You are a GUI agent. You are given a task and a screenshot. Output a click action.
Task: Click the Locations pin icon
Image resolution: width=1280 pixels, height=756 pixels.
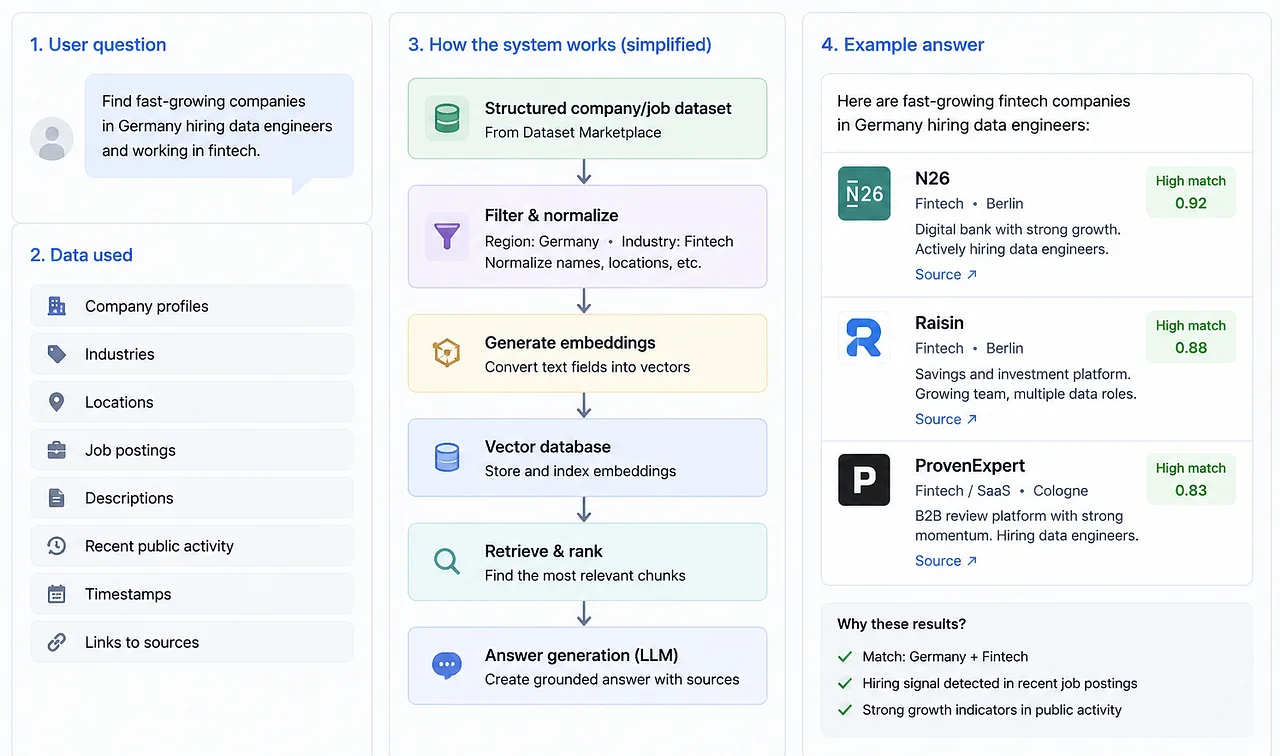pyautogui.click(x=57, y=402)
